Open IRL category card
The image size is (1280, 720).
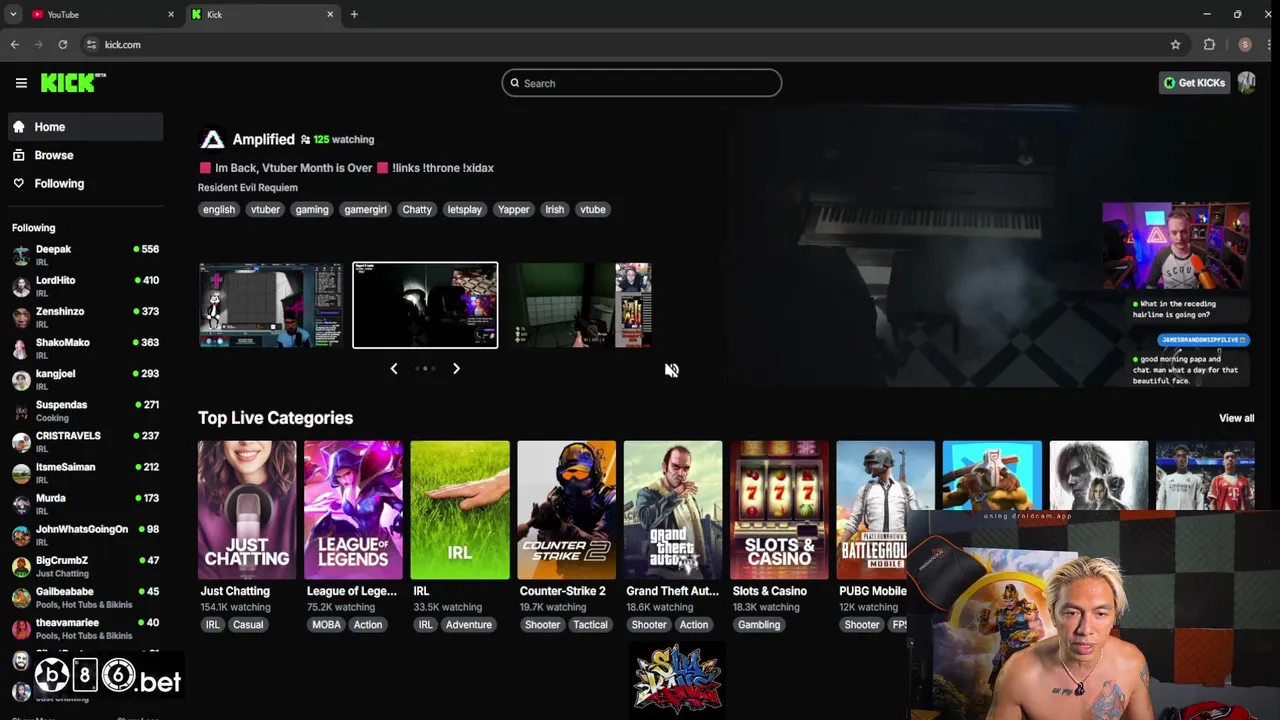460,510
